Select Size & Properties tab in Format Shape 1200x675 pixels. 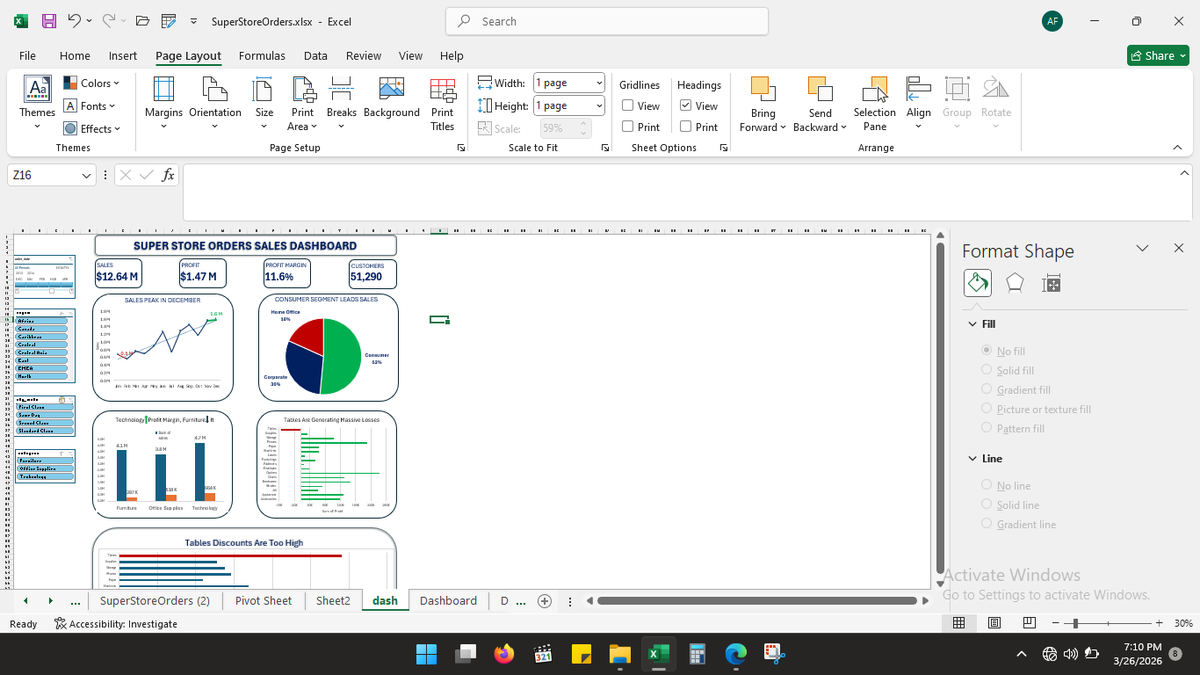pos(1051,285)
